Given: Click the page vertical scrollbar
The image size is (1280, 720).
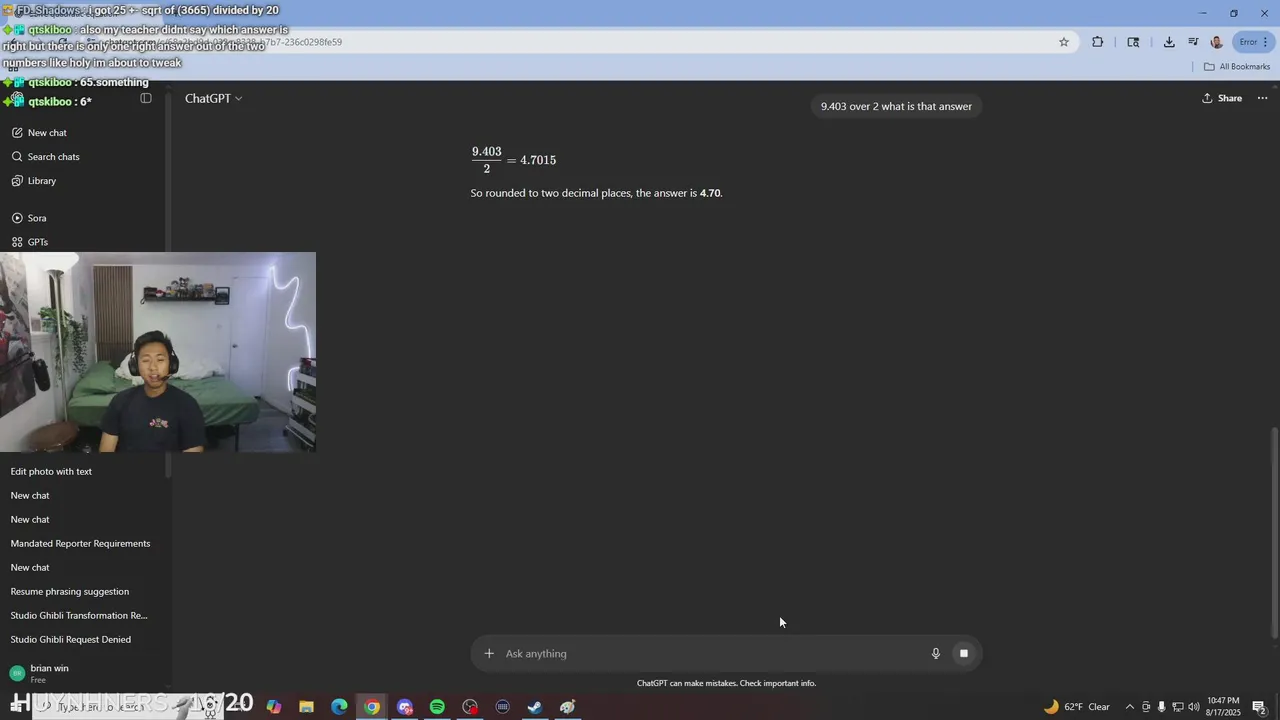Looking at the screenshot, I should point(1274,533).
